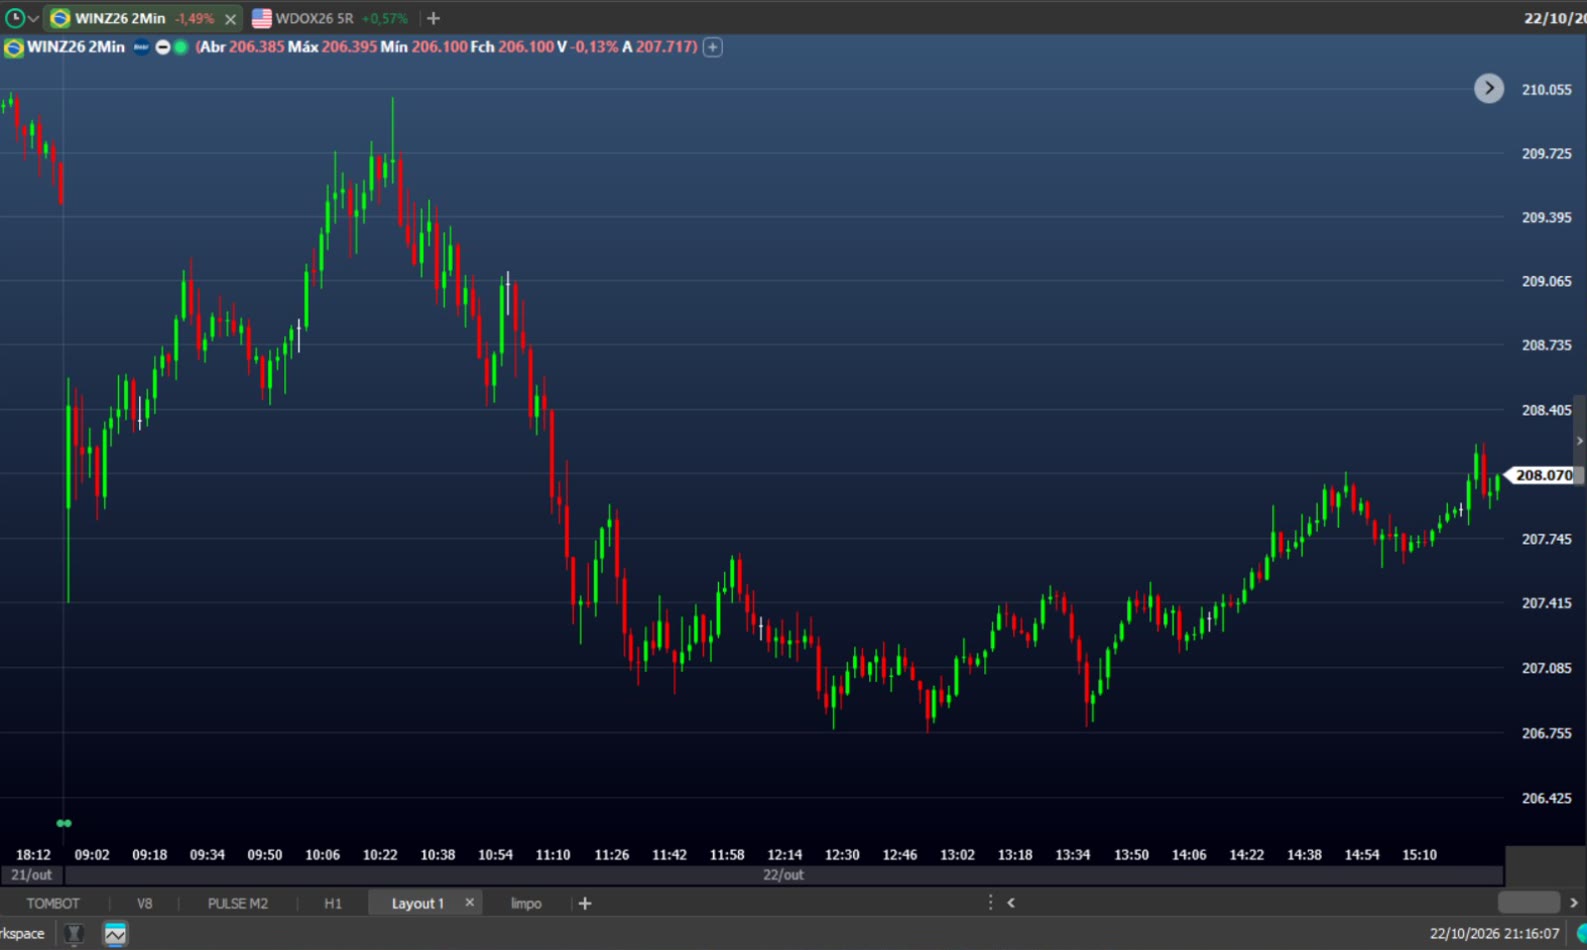Viewport: 1587px width, 950px height.
Task: Click the 15:10 time label on the time axis
Action: pos(1419,855)
